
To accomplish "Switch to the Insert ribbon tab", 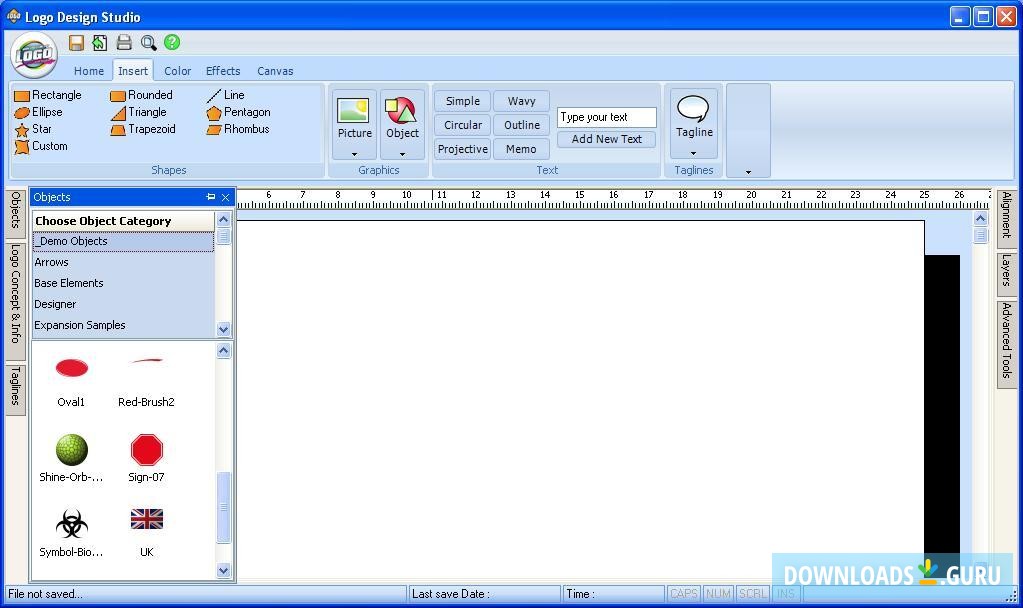I will [133, 71].
